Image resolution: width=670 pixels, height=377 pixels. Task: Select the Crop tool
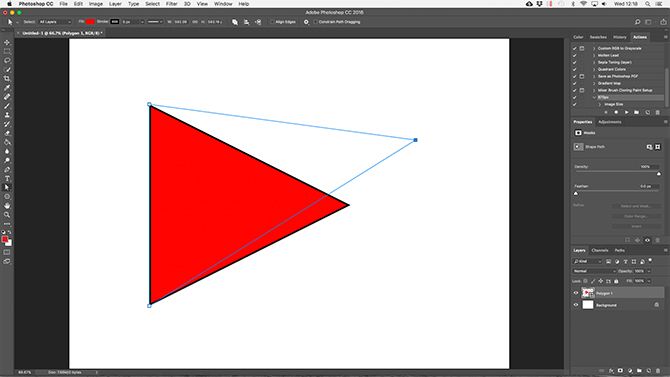(x=7, y=79)
